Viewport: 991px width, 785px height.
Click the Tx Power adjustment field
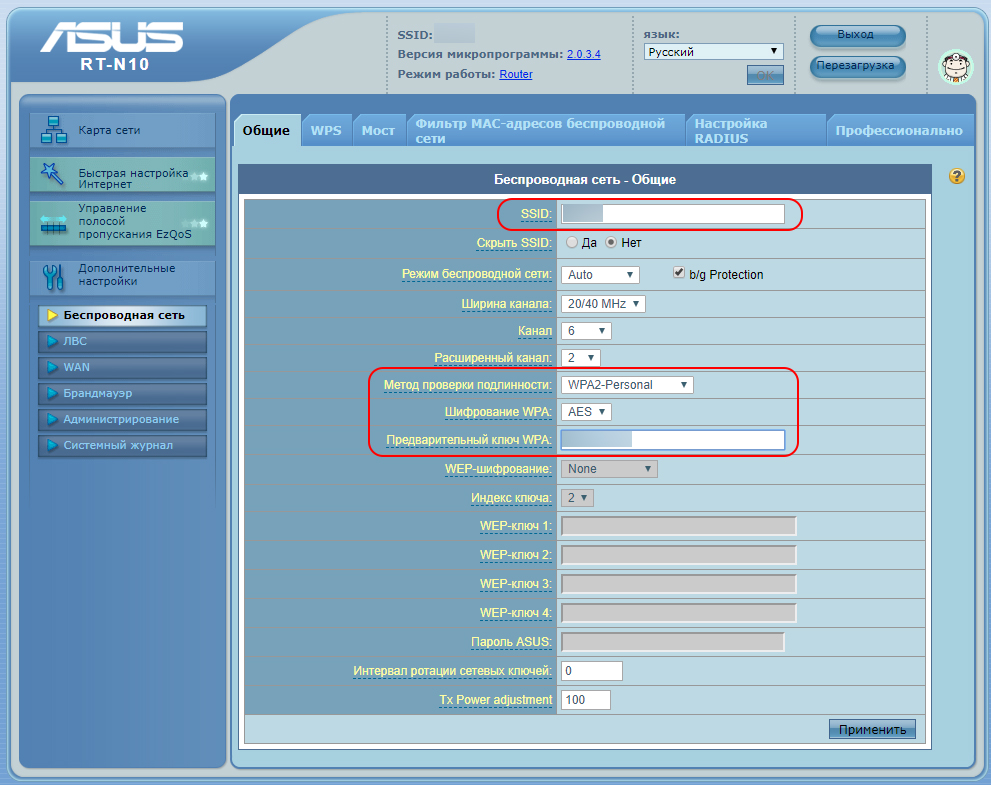click(586, 700)
